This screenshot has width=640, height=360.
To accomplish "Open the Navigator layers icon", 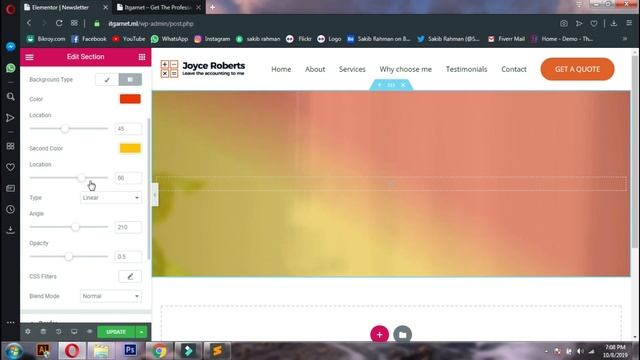I will point(43,332).
